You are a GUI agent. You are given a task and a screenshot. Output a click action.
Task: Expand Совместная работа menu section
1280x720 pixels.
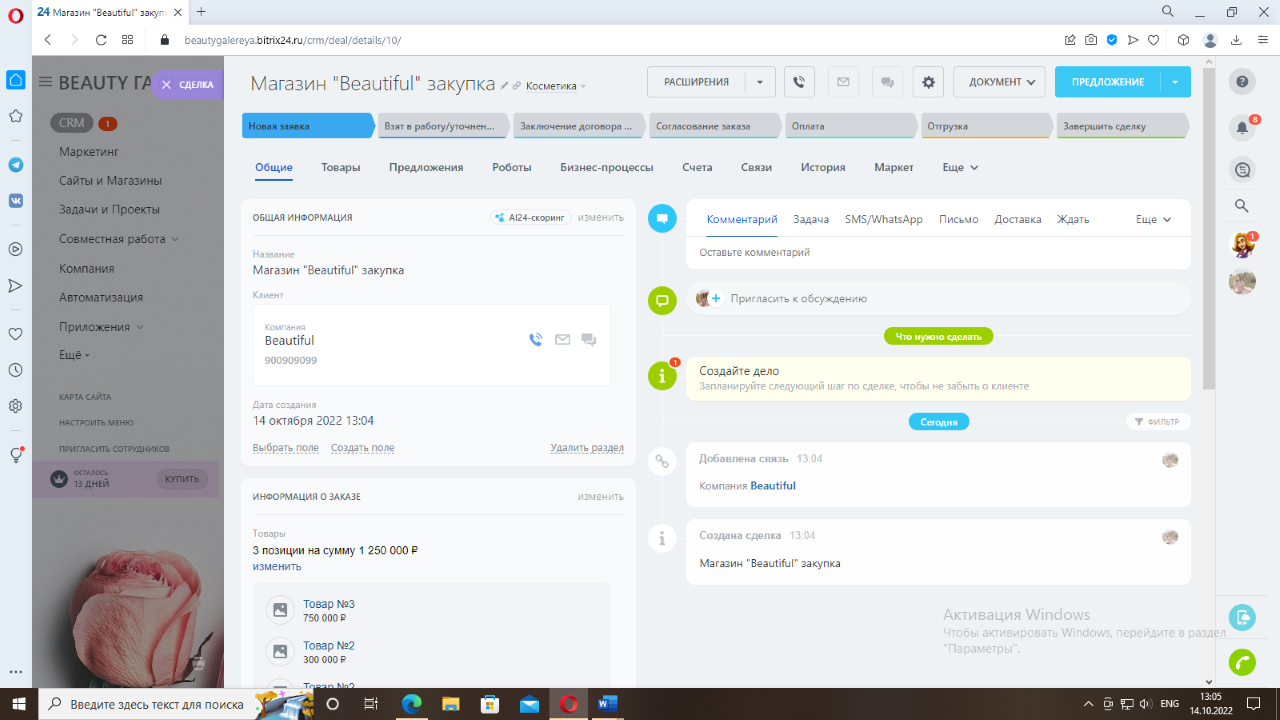[118, 239]
